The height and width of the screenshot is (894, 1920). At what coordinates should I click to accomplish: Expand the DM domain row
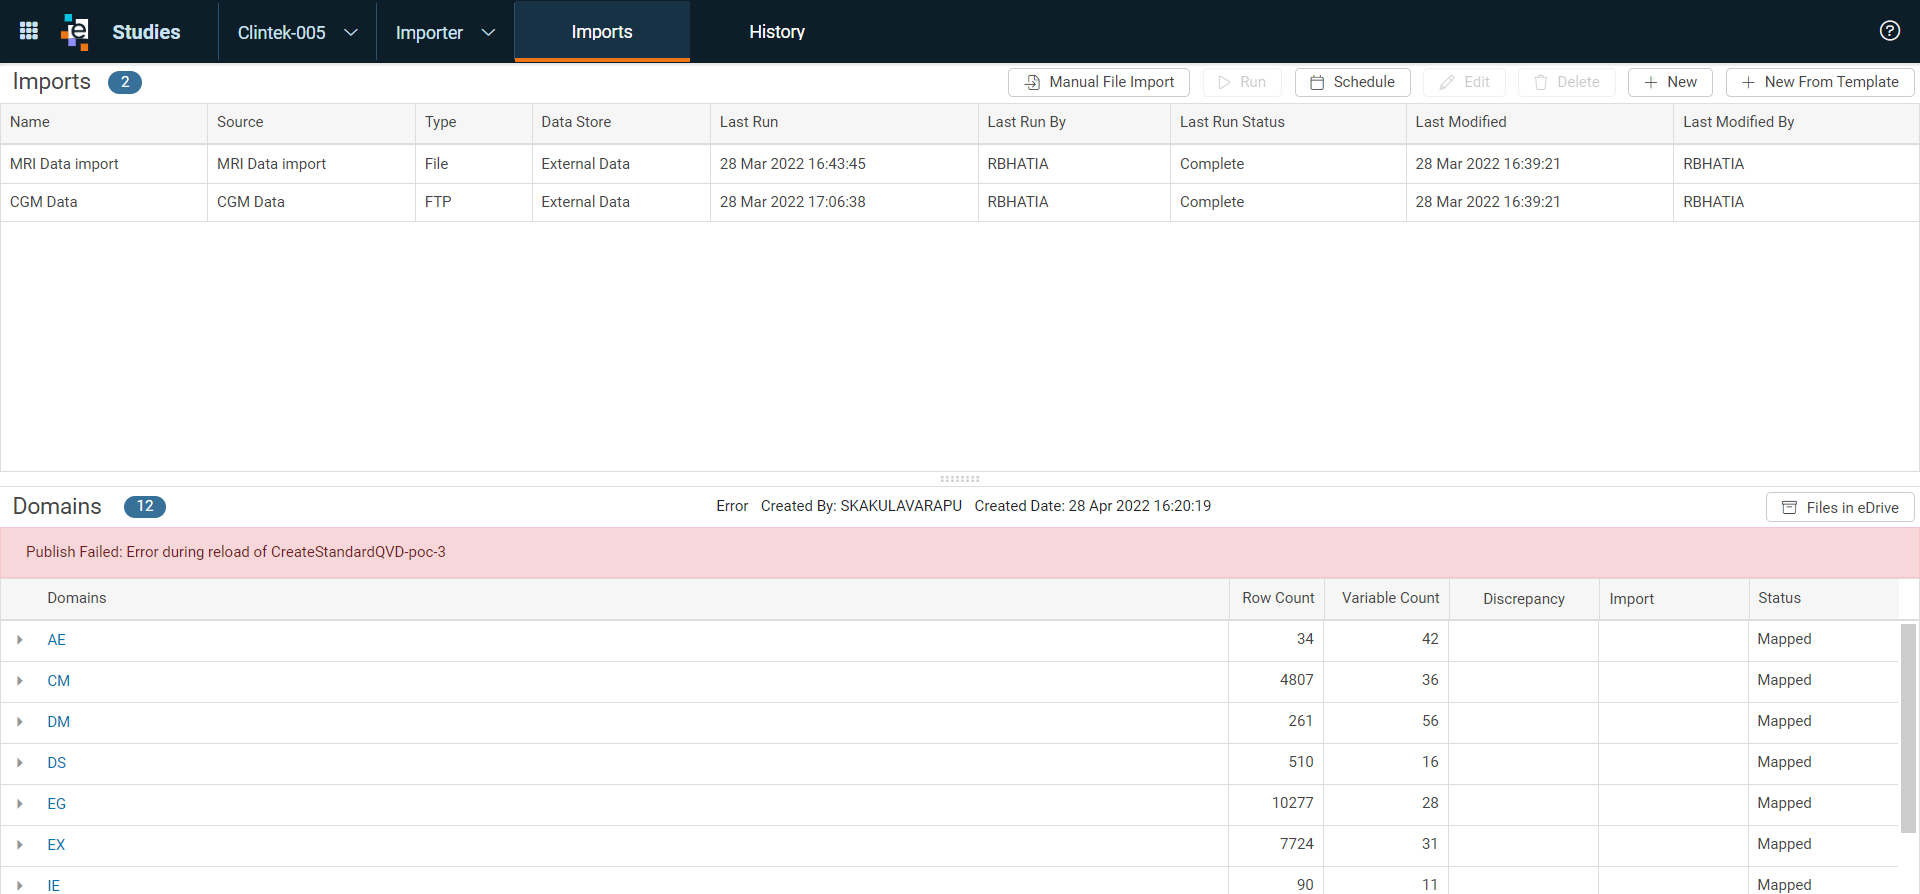(x=19, y=722)
